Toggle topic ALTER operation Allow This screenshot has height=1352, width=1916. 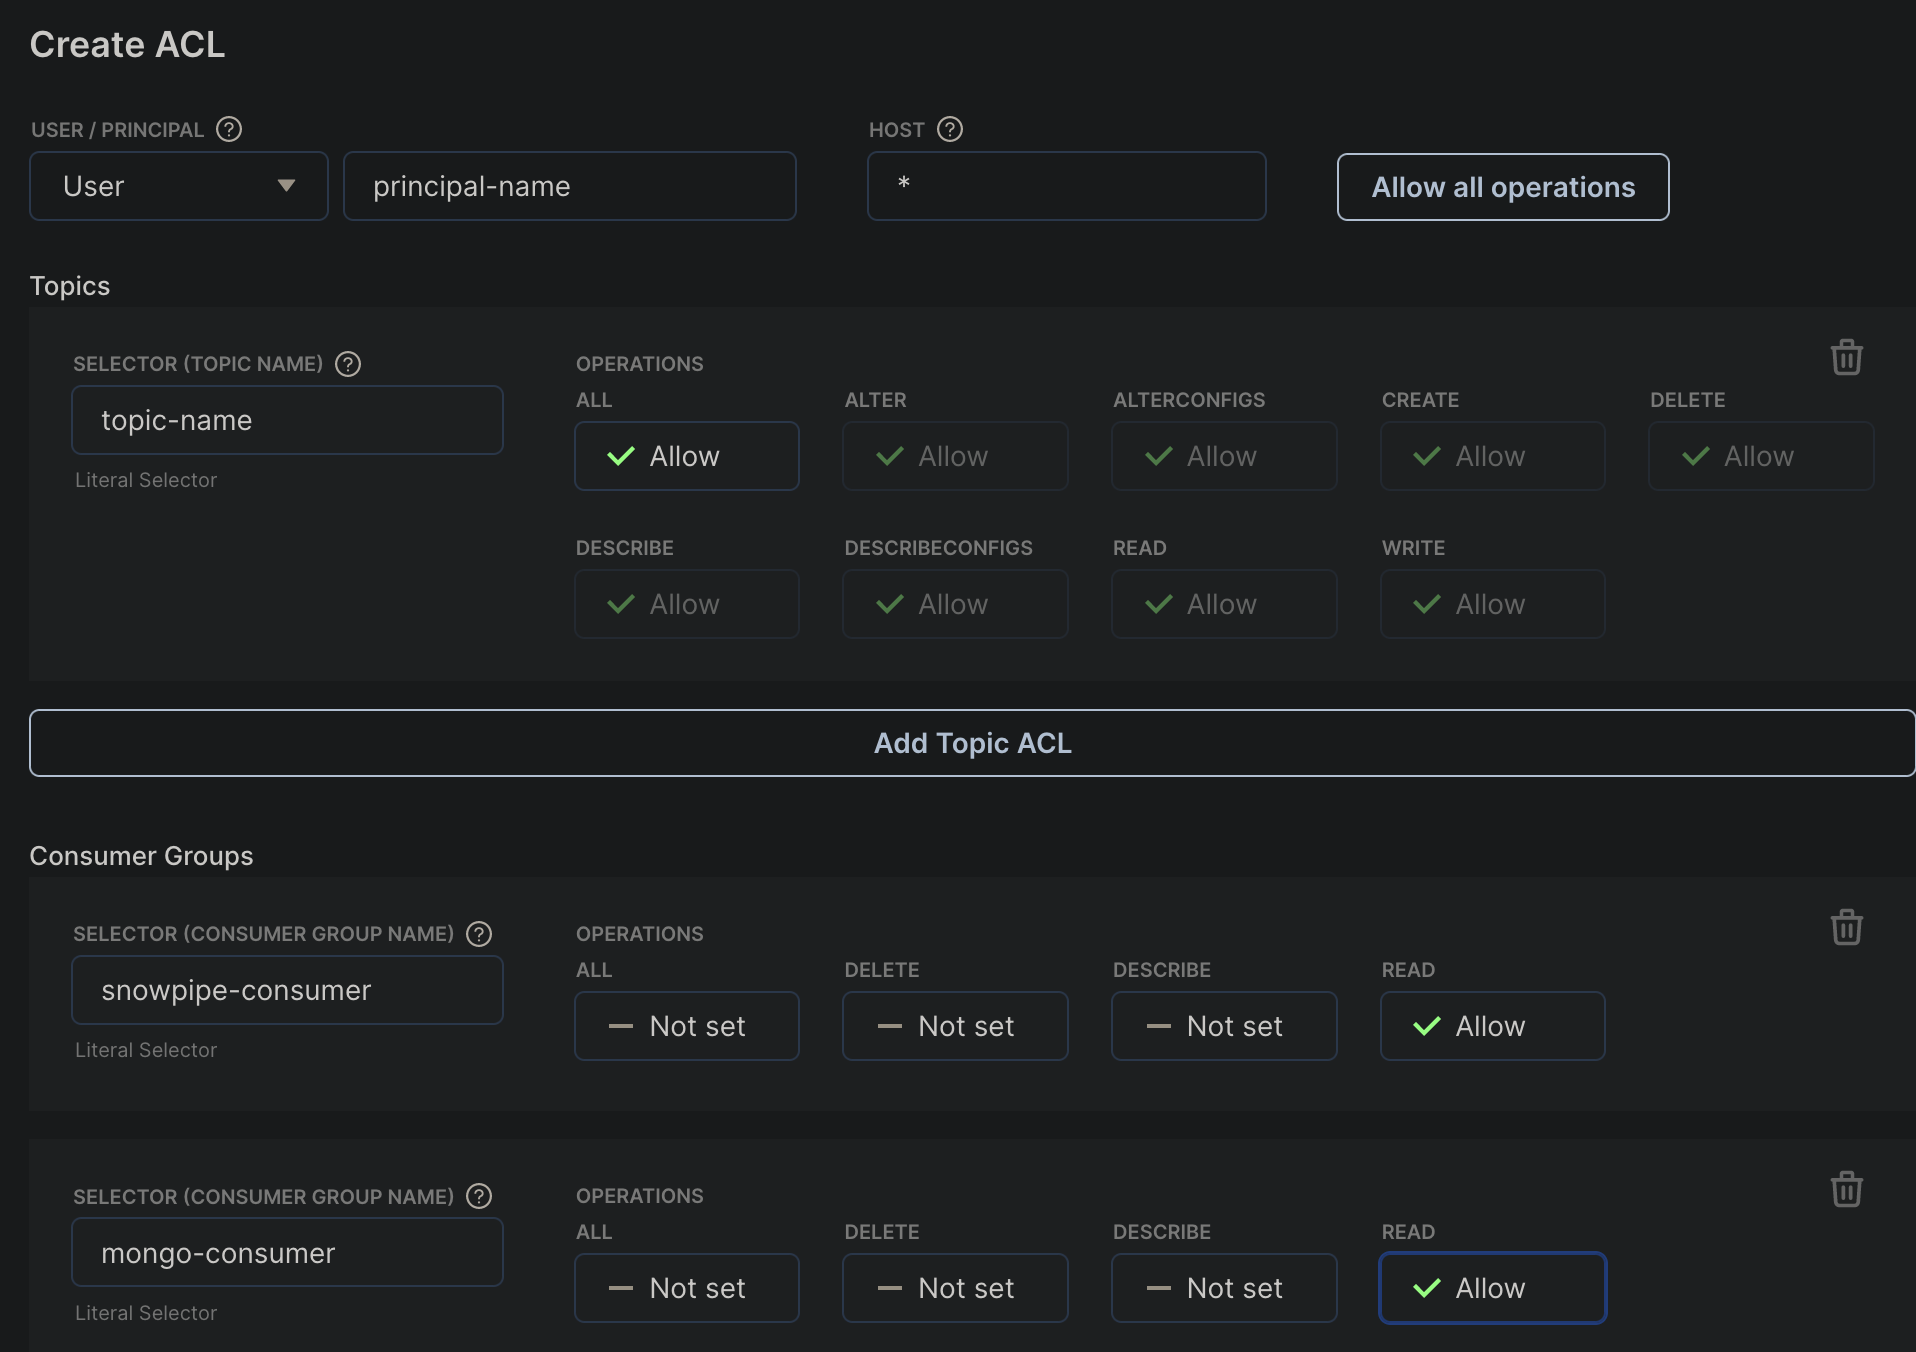coord(955,456)
